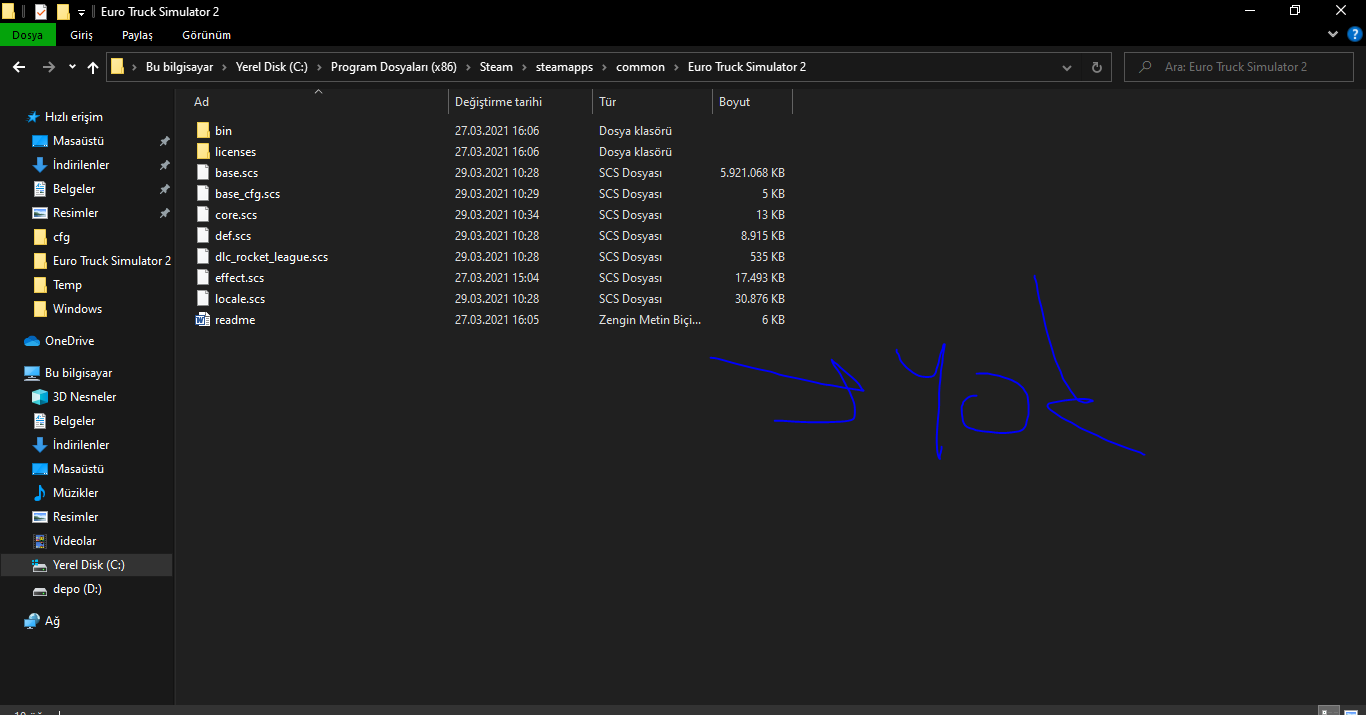Click the 30.876 KB size of locale.scs
Viewport: 1366px width, 715px height.
760,299
